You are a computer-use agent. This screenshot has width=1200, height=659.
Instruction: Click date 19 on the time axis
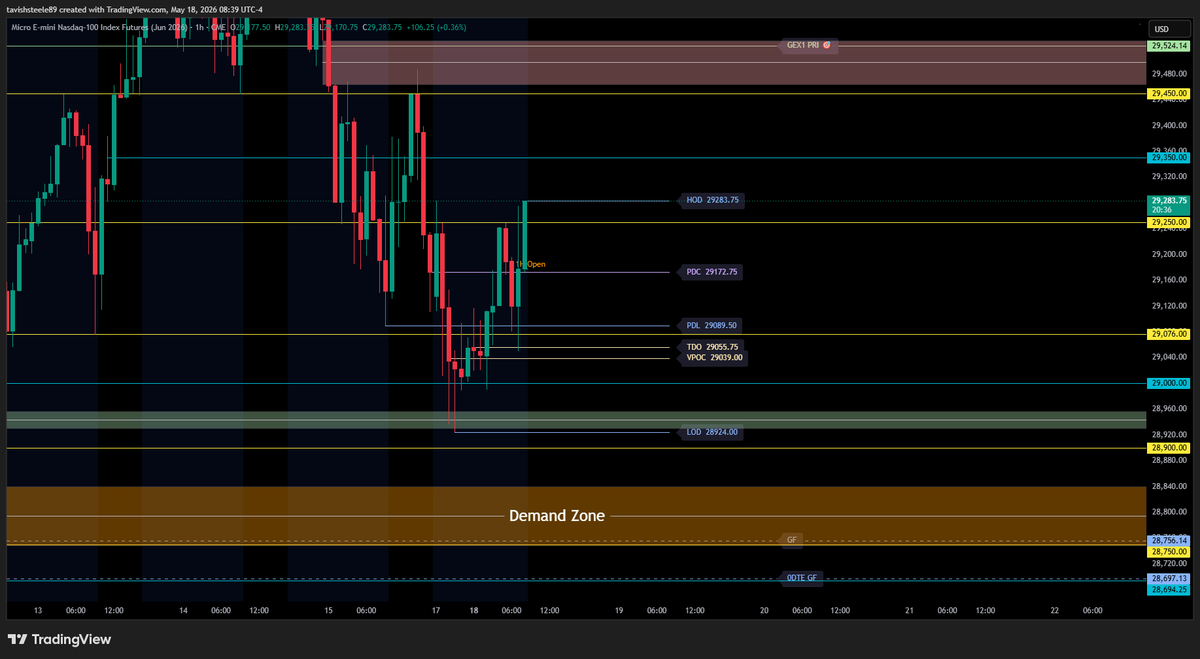click(619, 610)
